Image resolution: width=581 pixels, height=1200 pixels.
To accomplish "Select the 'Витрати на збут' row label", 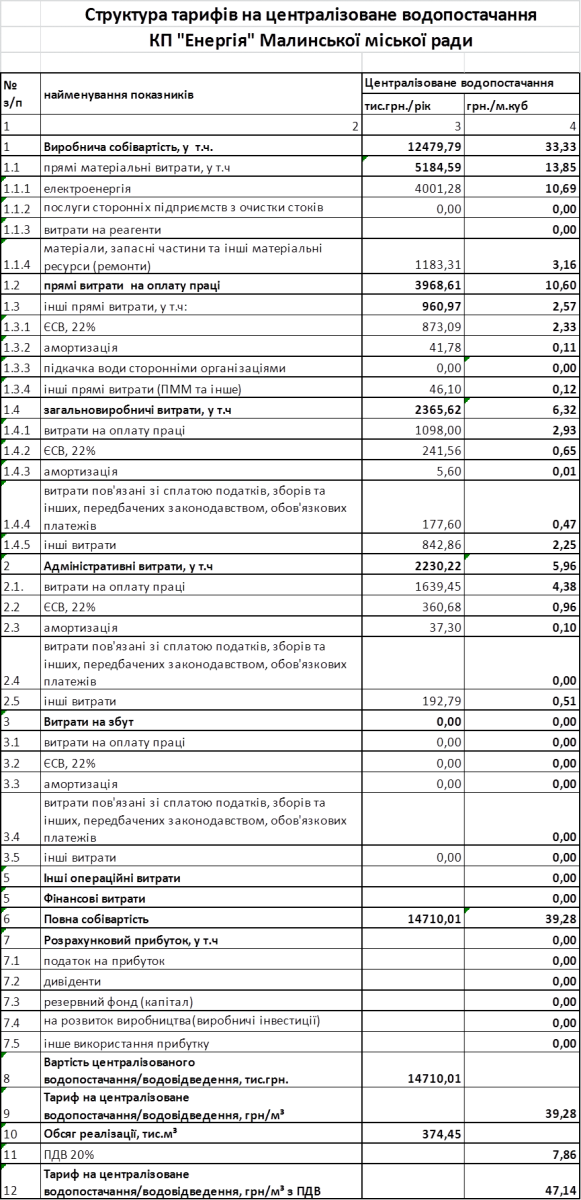I will tap(200, 721).
